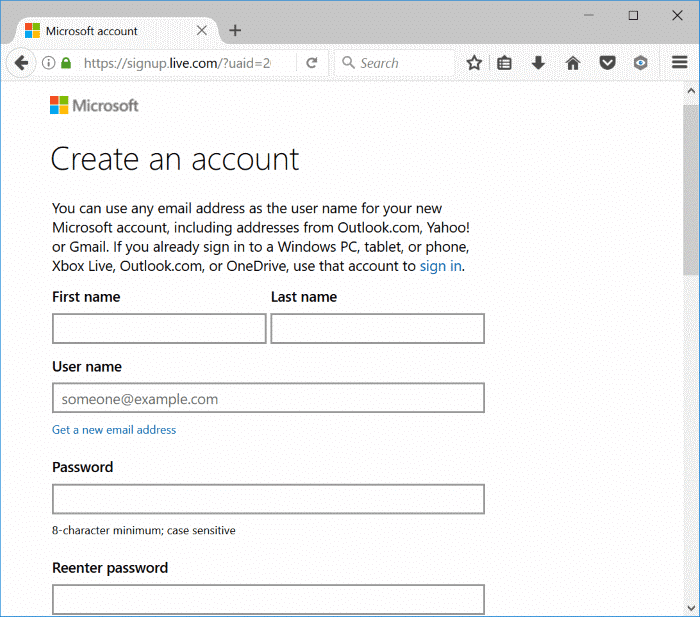Click the browser window's X close button
The height and width of the screenshot is (617, 700).
677,16
